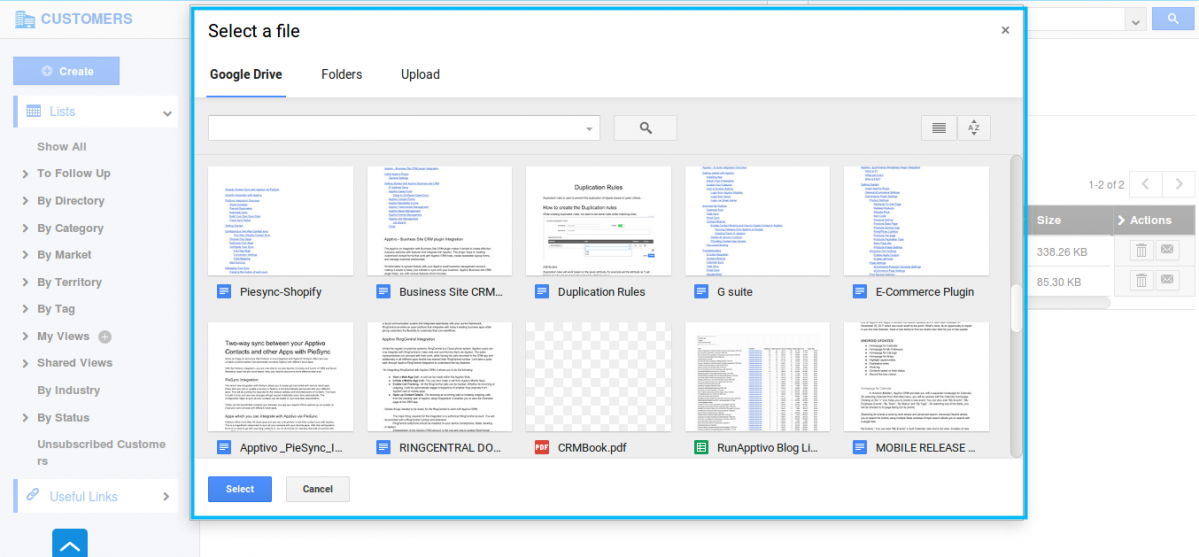Click the PDF icon beside CRMBook.pdf
Screen dimensions: 1199x557
(542, 448)
